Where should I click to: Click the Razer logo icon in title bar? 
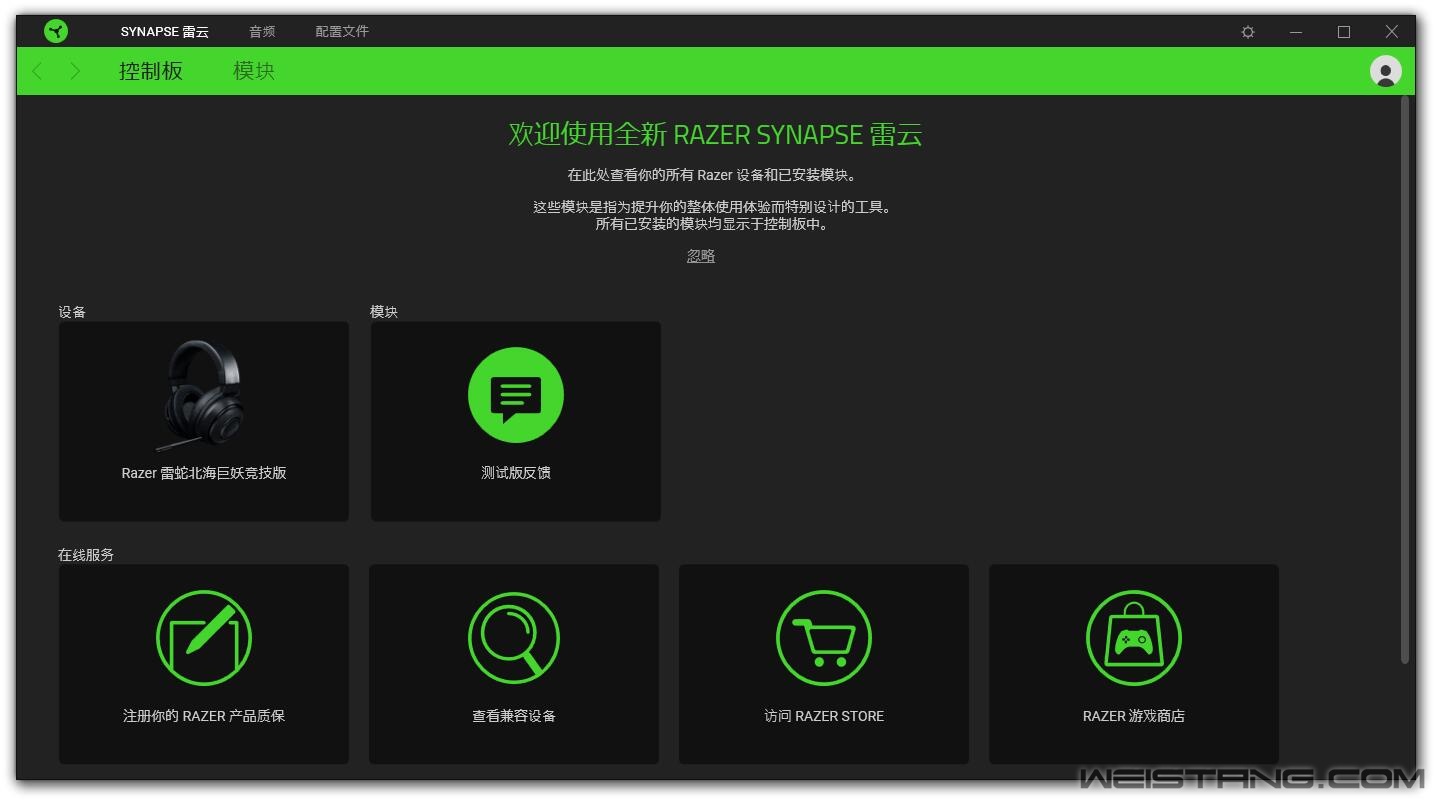click(56, 31)
